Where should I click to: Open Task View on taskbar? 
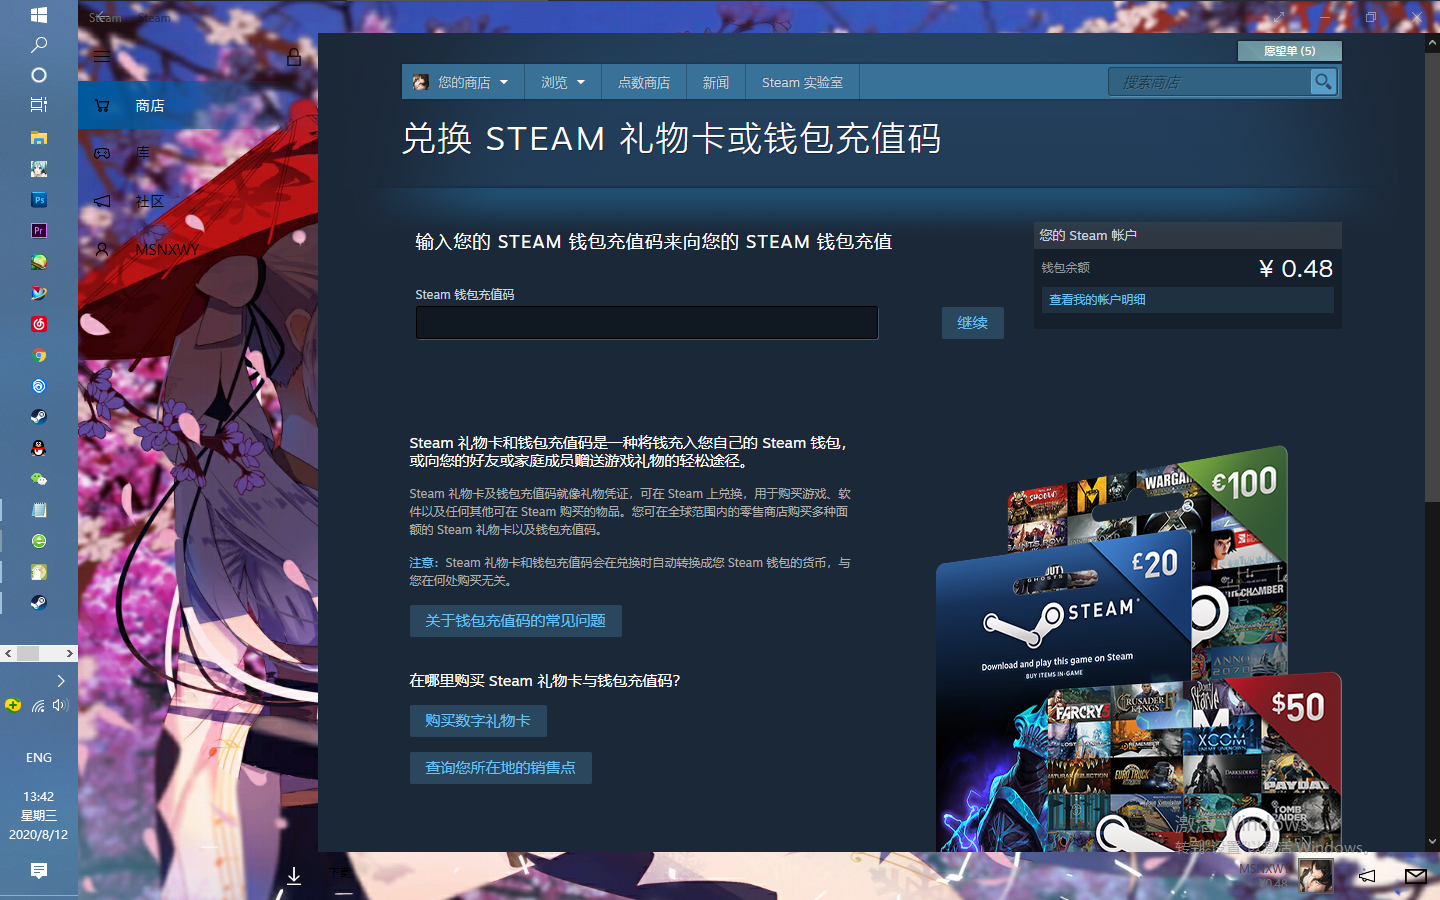click(39, 105)
